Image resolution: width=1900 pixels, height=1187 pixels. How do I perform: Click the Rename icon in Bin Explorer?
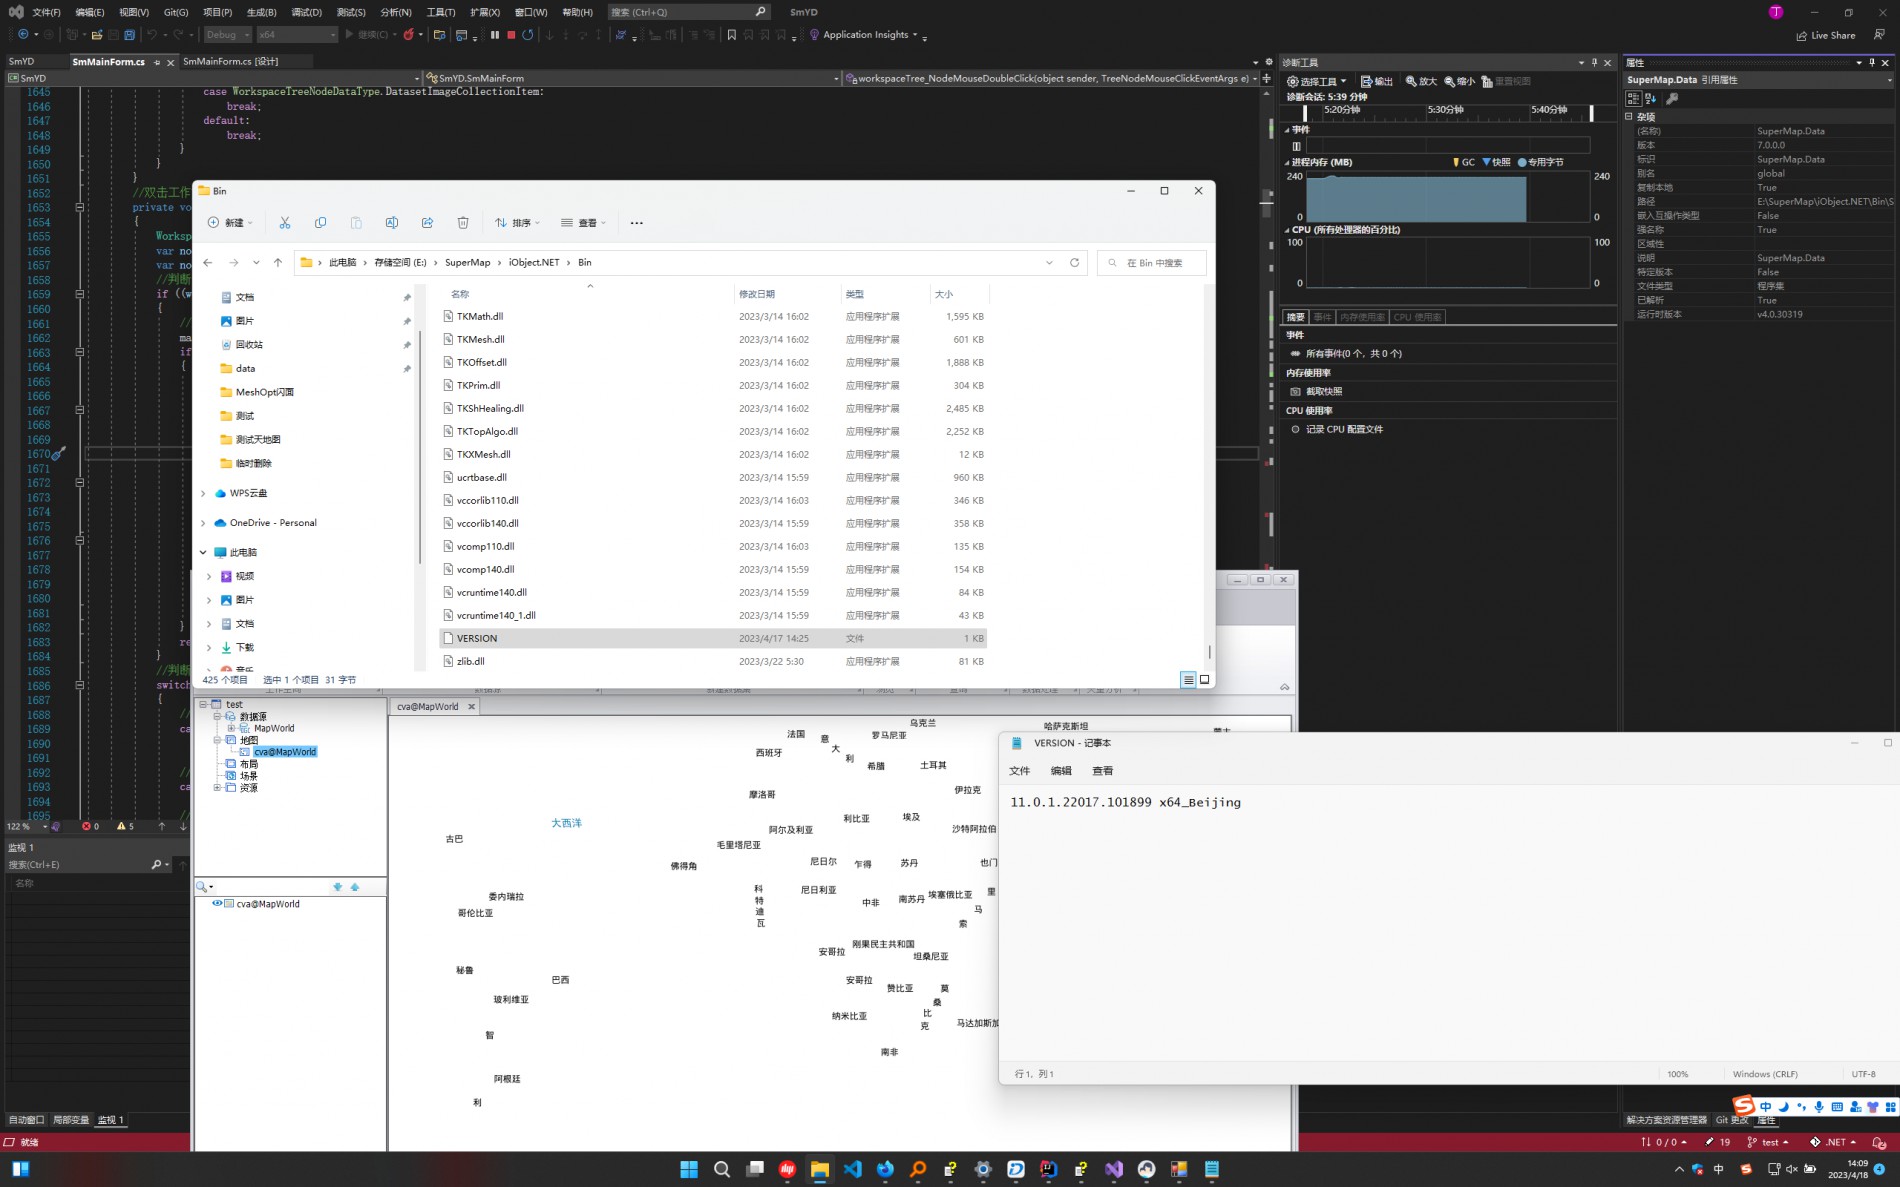(392, 222)
